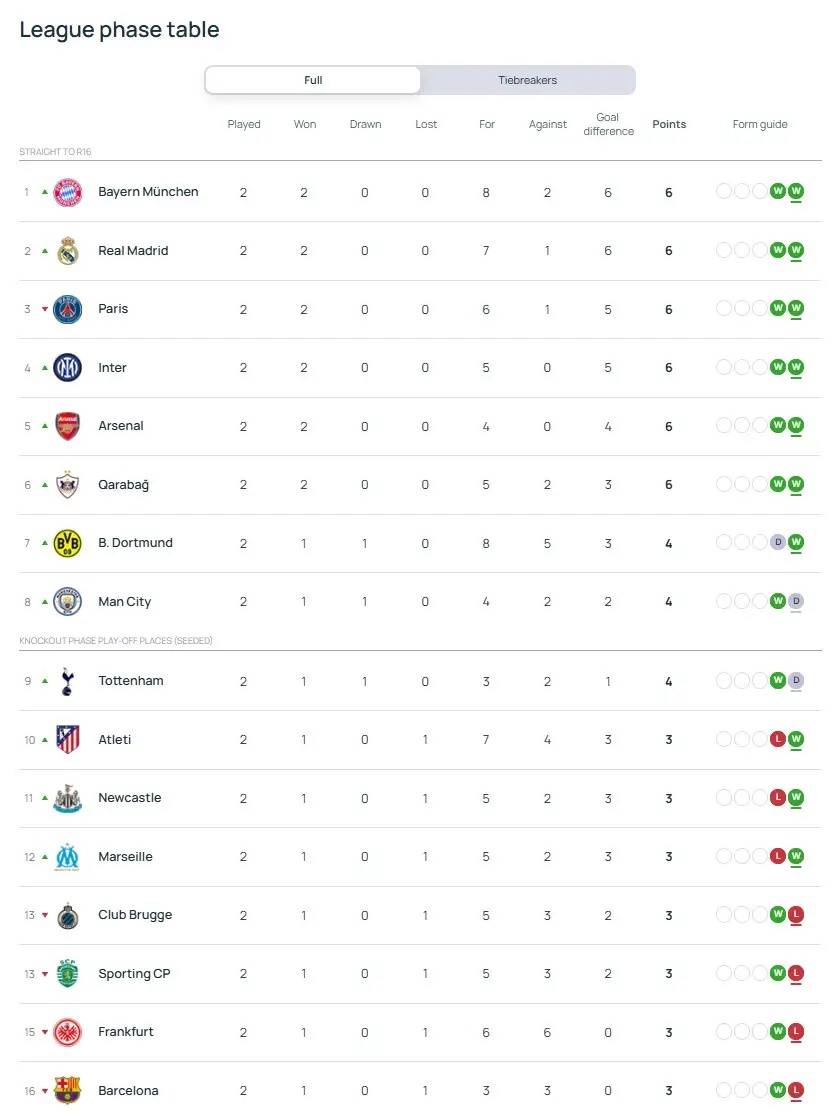Click the Atleti club crest
The width and height of the screenshot is (837, 1117).
click(x=68, y=740)
